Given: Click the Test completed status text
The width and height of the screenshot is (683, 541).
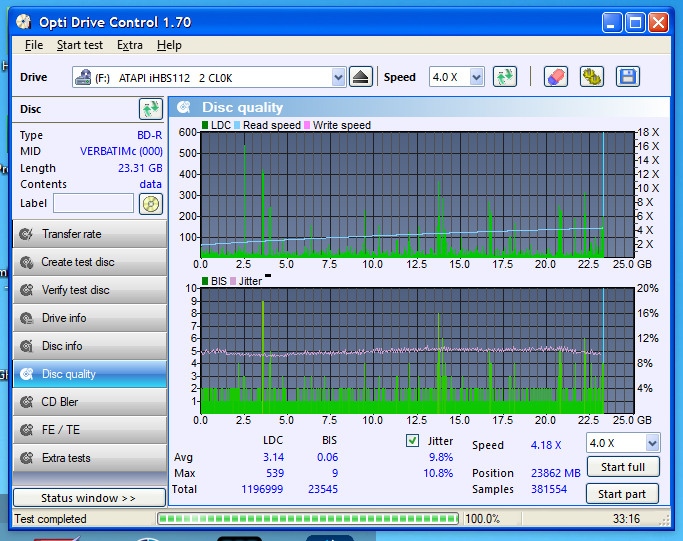Looking at the screenshot, I should tap(51, 519).
